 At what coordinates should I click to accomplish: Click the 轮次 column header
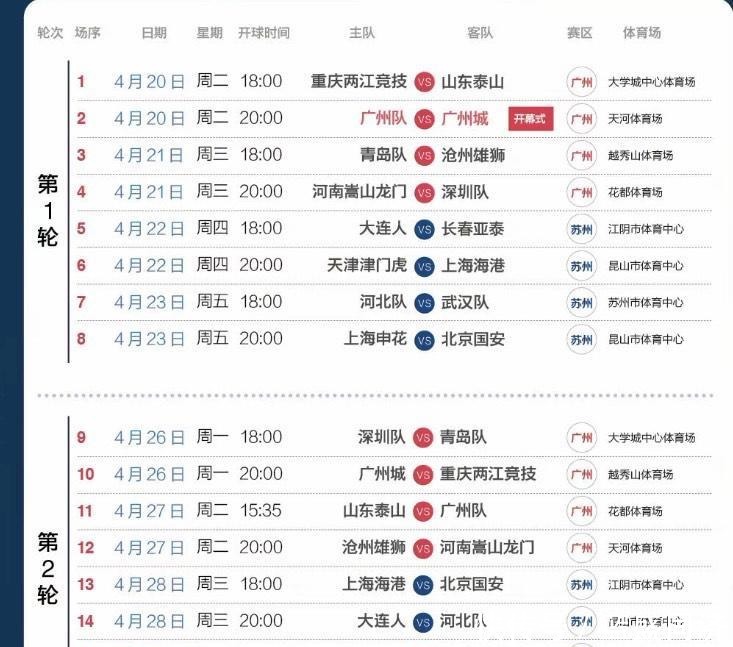(x=50, y=33)
